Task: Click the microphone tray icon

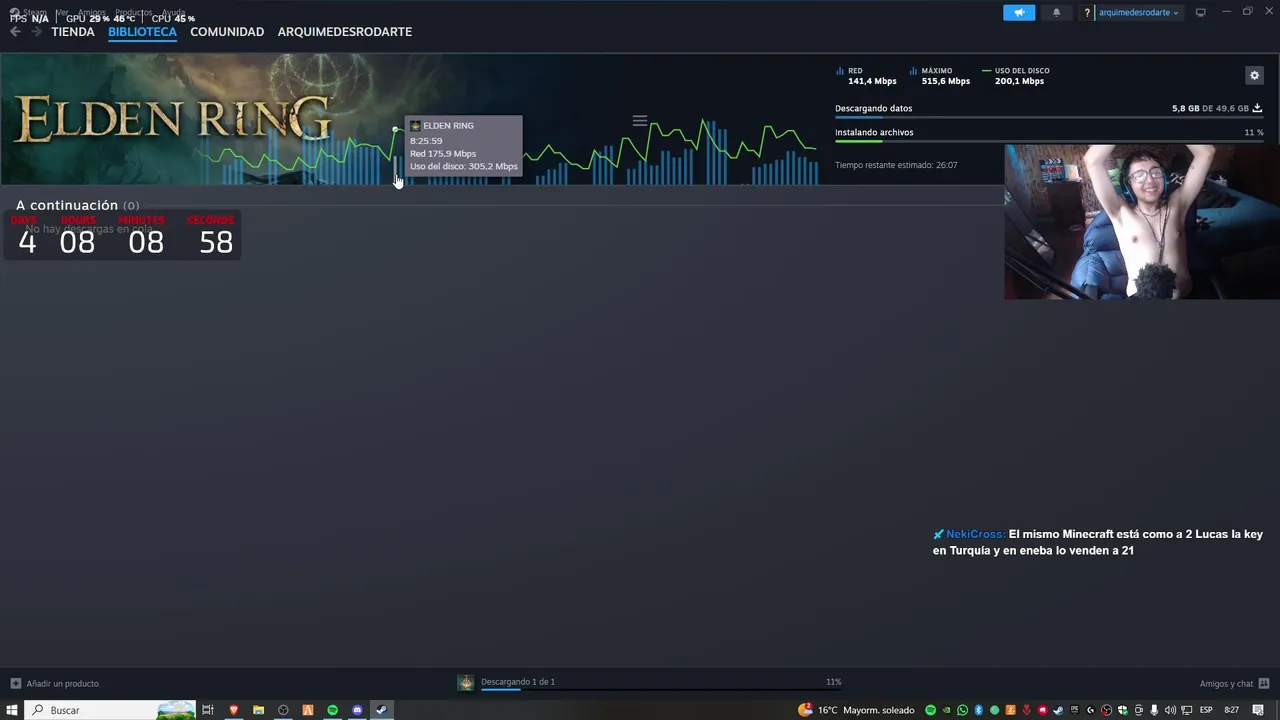Action: (1154, 710)
